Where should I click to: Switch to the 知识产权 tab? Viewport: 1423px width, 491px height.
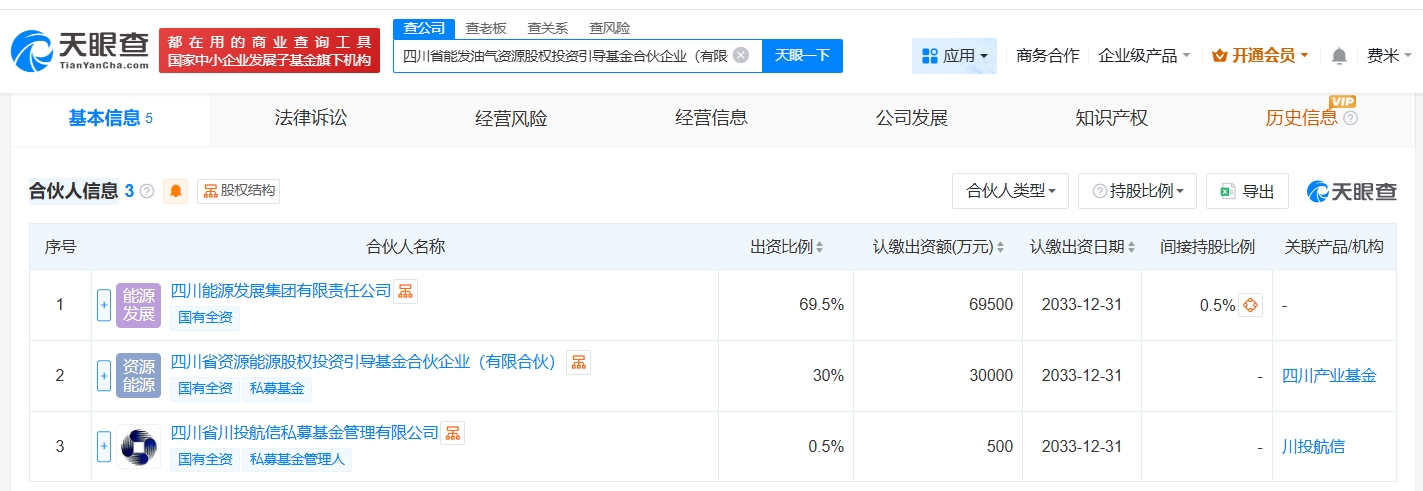1111,118
